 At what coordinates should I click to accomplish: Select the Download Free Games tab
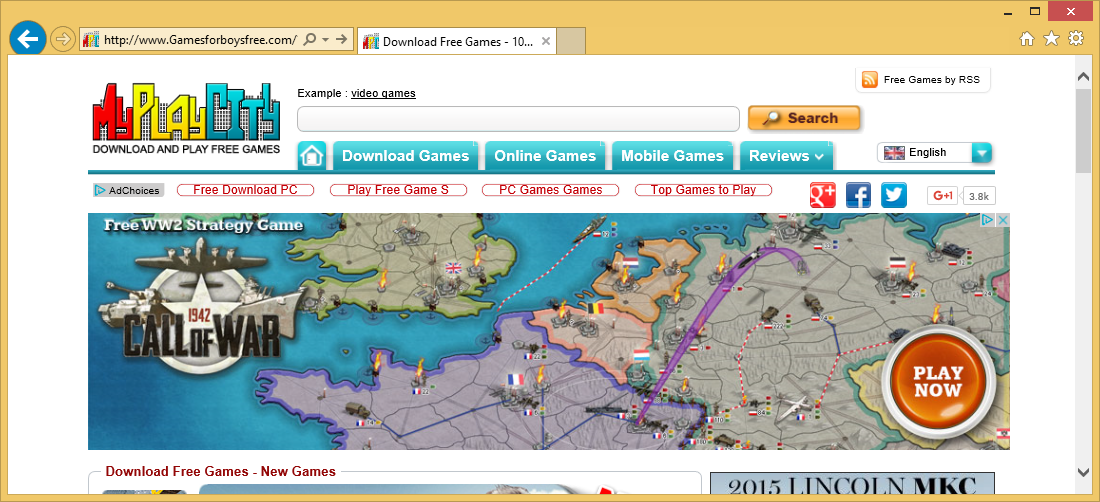(x=457, y=41)
